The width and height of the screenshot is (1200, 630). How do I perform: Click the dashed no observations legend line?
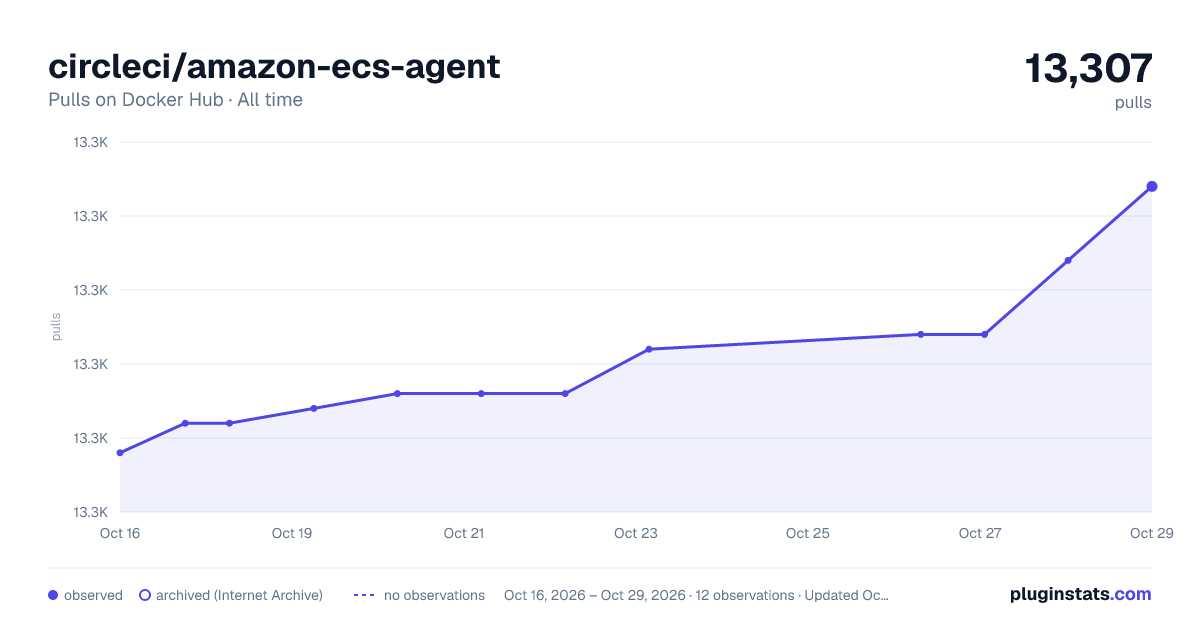point(364,595)
